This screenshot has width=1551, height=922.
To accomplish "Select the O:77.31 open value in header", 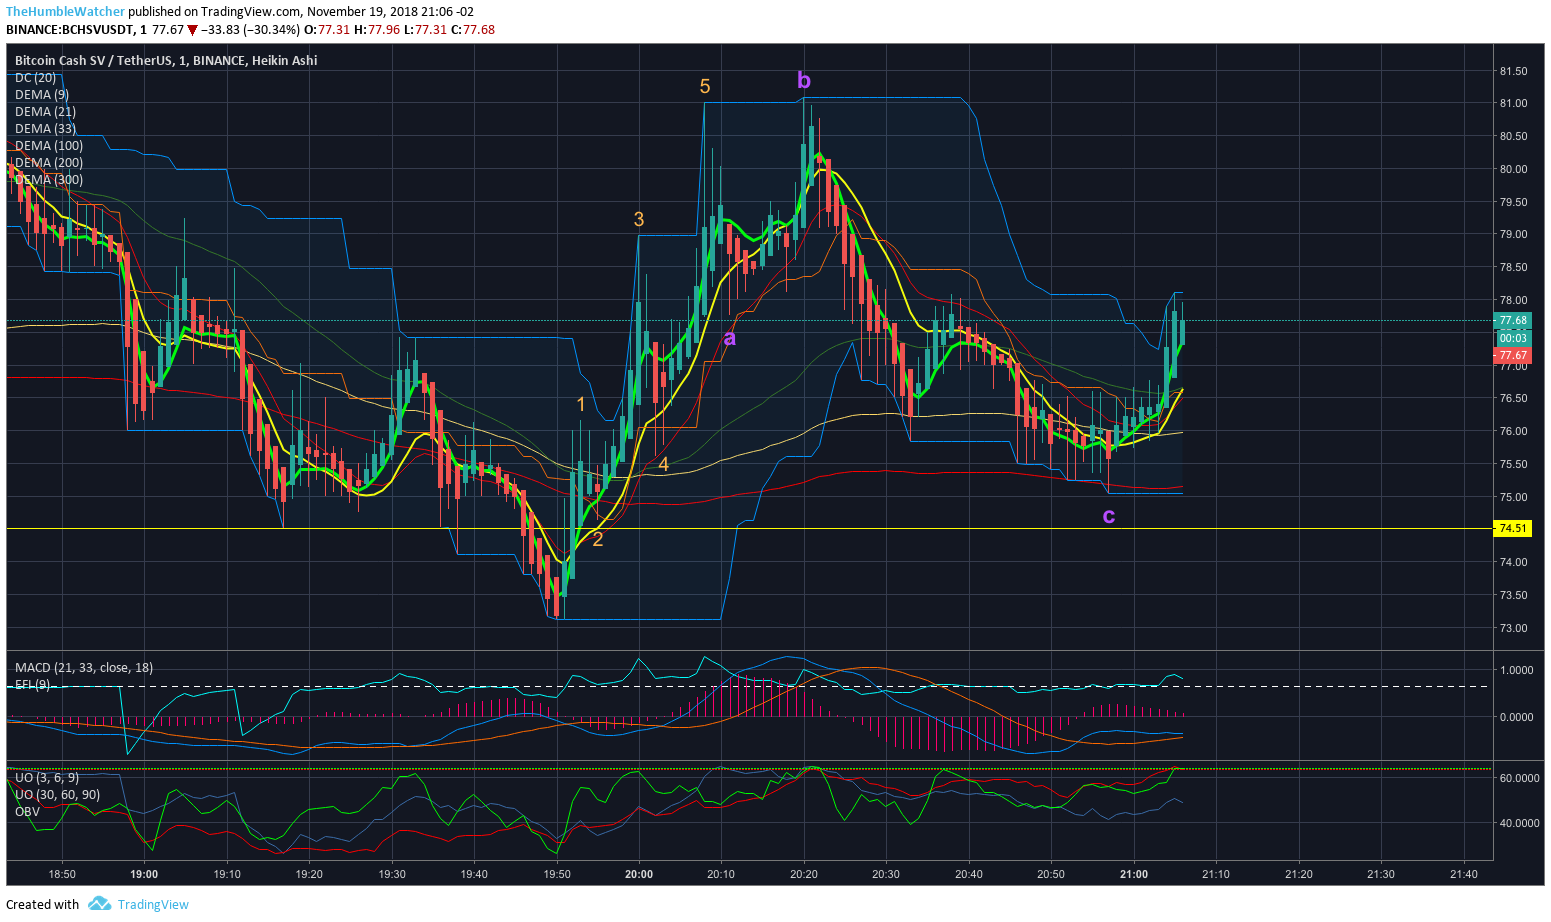I will [327, 30].
